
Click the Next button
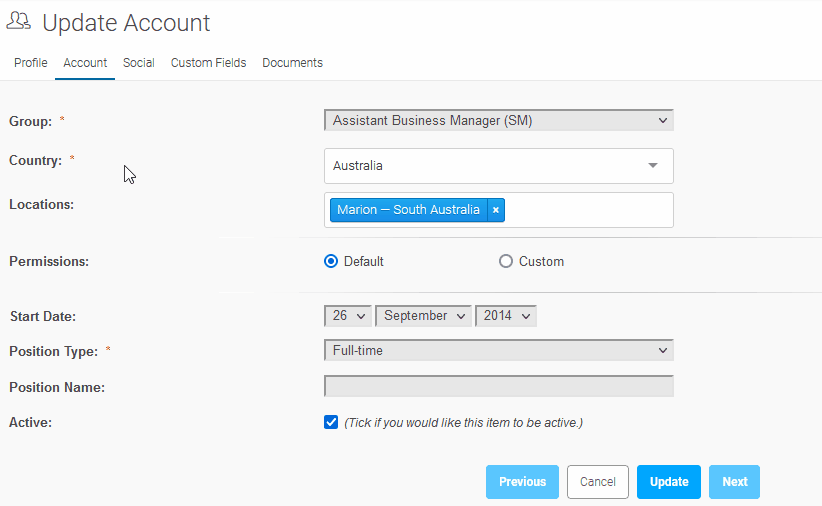pyautogui.click(x=734, y=482)
